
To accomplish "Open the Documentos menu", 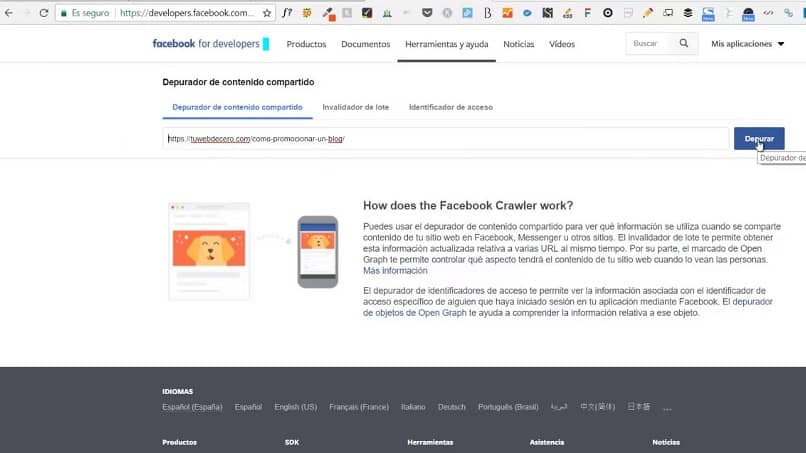I will tap(365, 44).
